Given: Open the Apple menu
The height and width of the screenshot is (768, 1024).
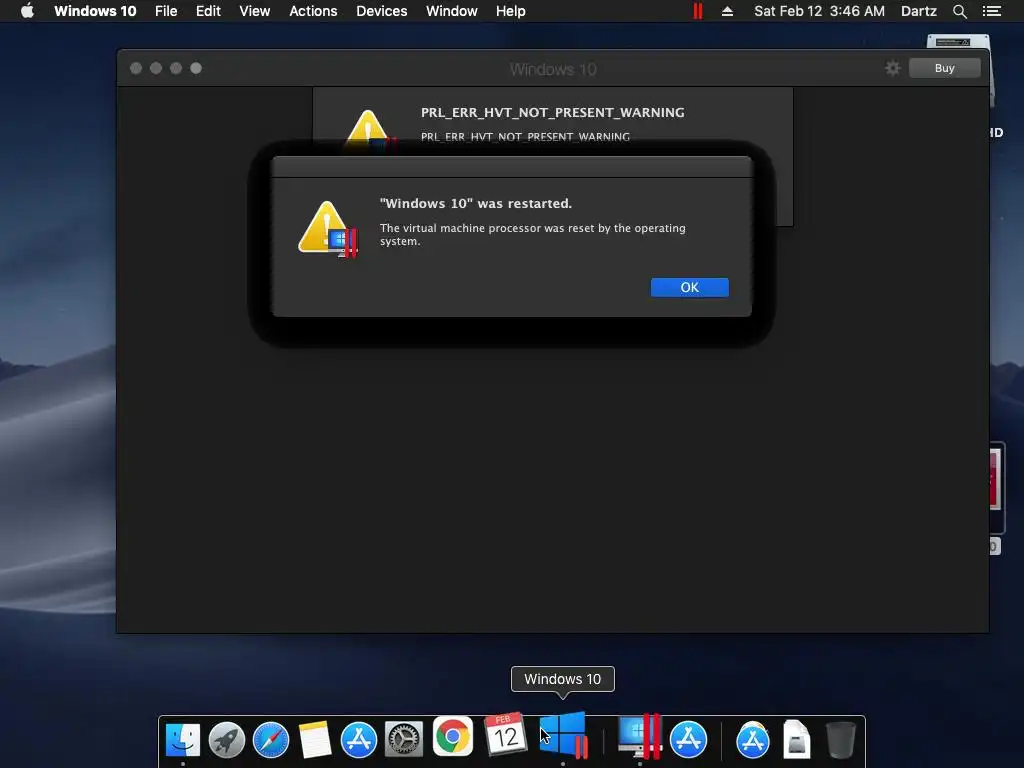Looking at the screenshot, I should tap(27, 11).
